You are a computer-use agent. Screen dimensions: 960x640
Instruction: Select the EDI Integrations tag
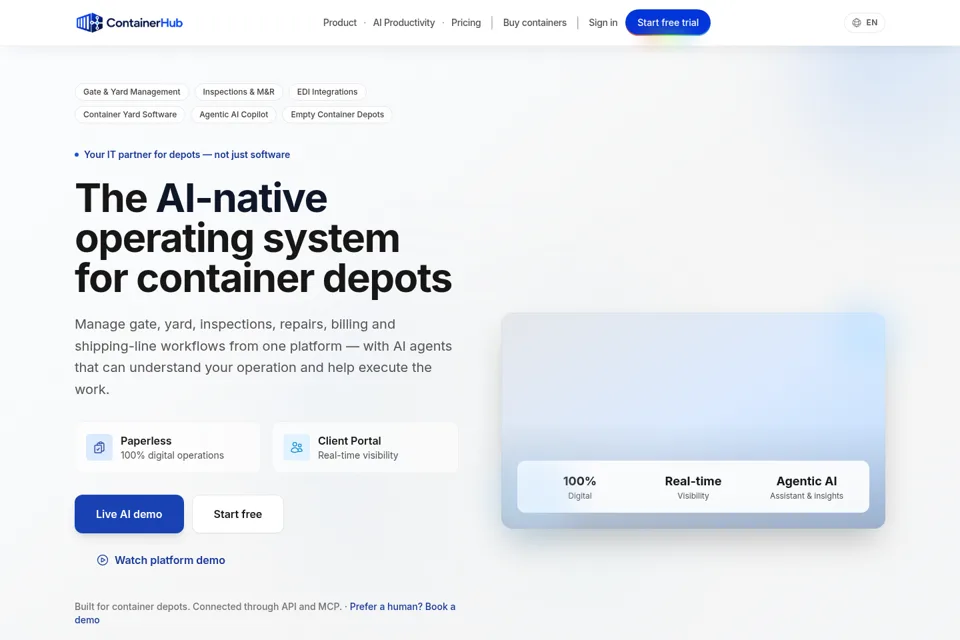coord(327,92)
